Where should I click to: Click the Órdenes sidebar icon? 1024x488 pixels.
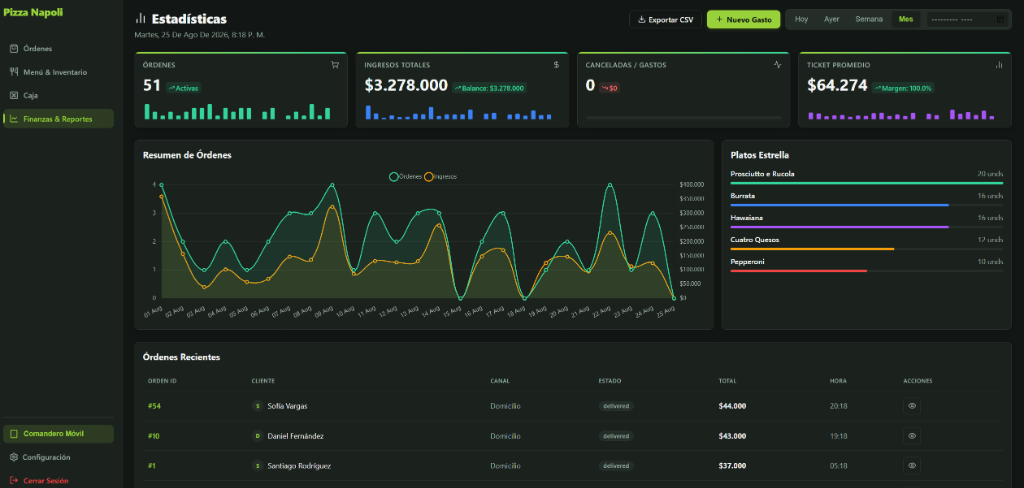point(14,49)
